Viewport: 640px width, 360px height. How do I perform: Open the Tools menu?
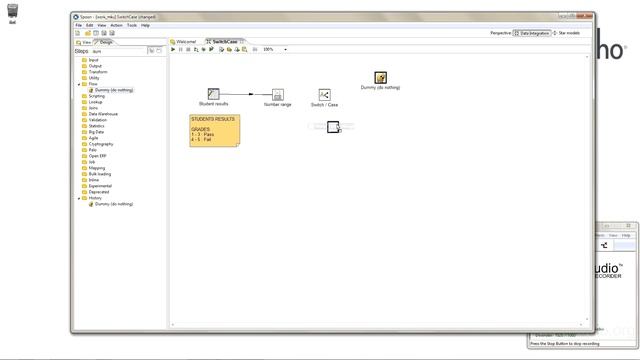tap(132, 25)
